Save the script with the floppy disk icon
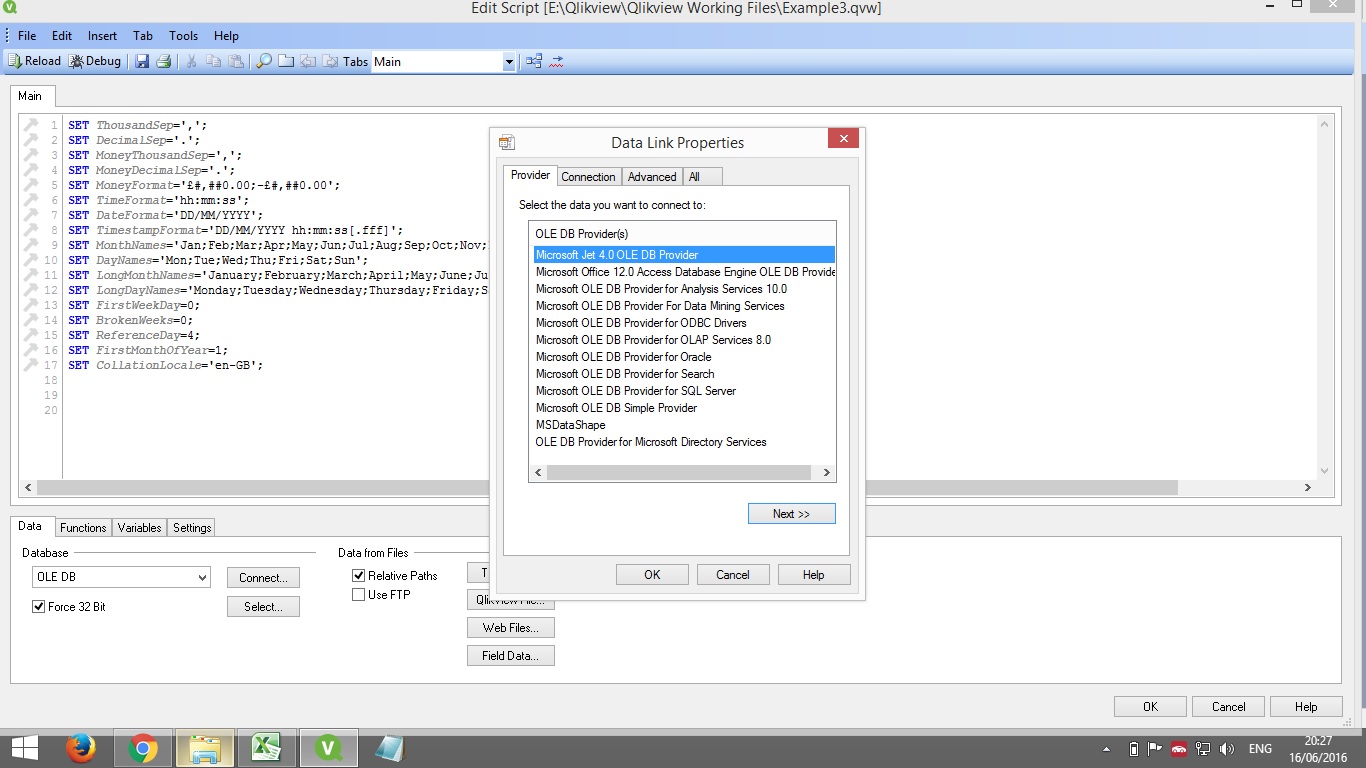Viewport: 1366px width, 768px height. click(x=142, y=61)
